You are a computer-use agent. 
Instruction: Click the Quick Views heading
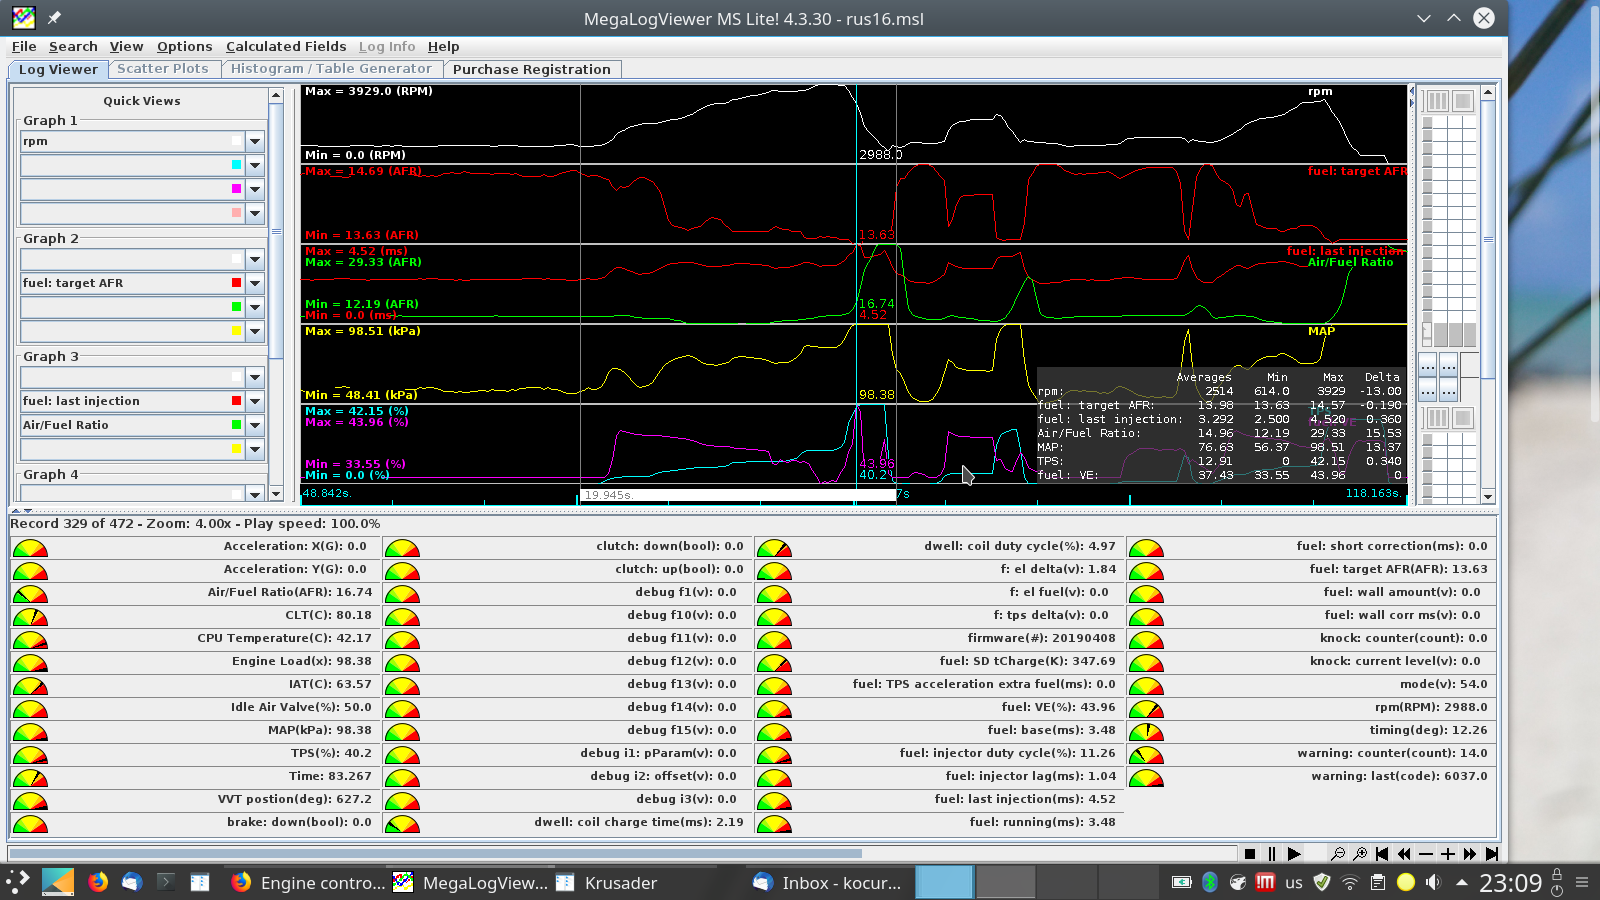pyautogui.click(x=142, y=101)
